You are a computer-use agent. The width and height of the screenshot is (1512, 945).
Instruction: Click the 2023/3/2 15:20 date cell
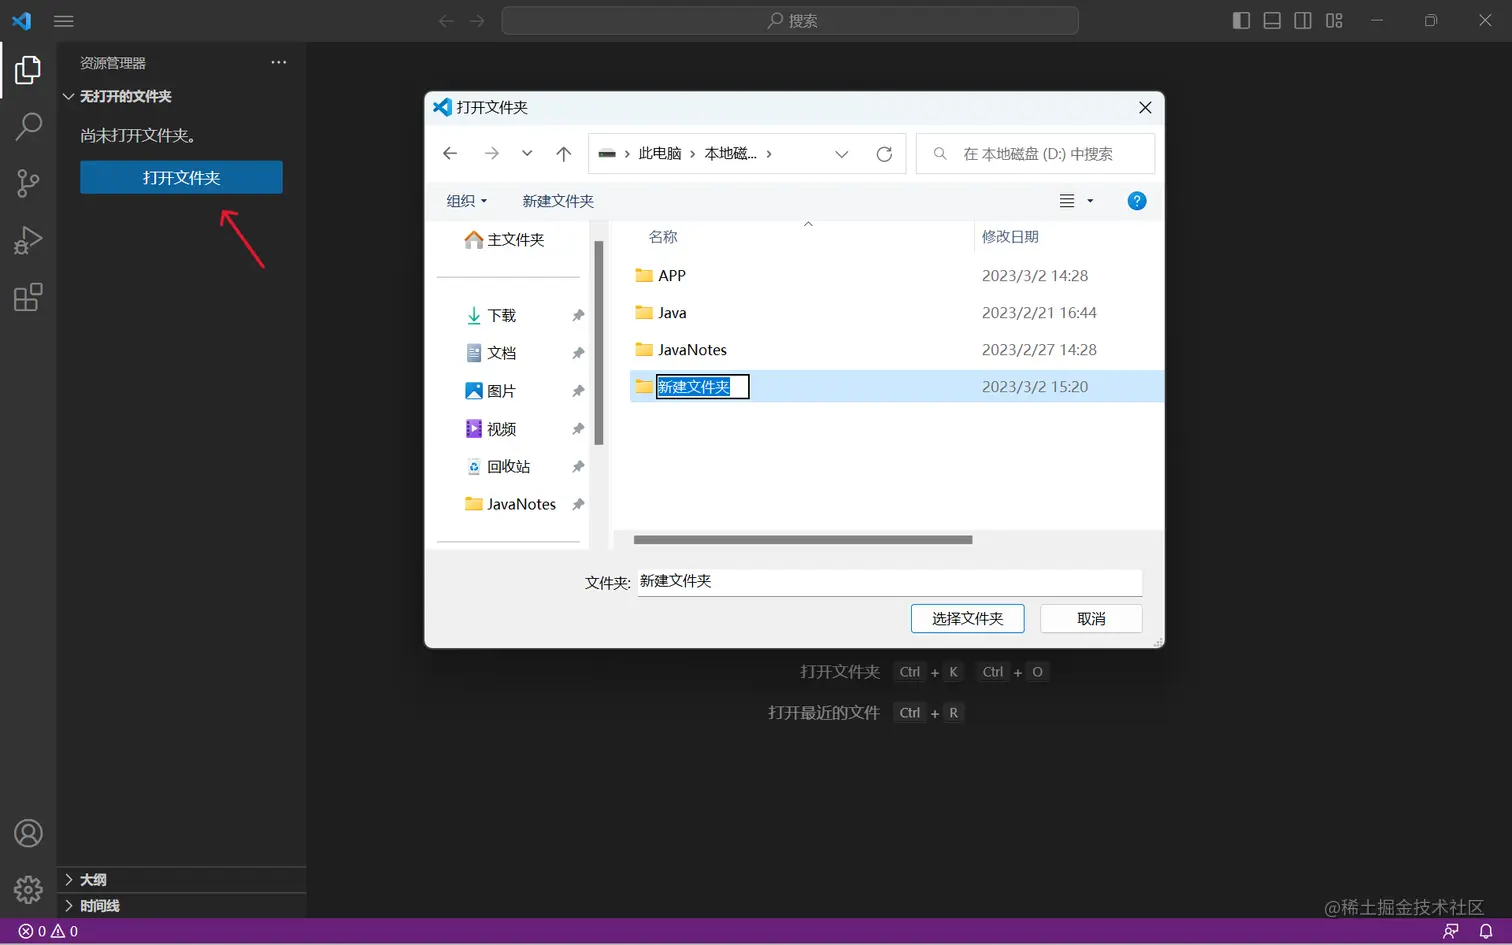click(x=1035, y=387)
